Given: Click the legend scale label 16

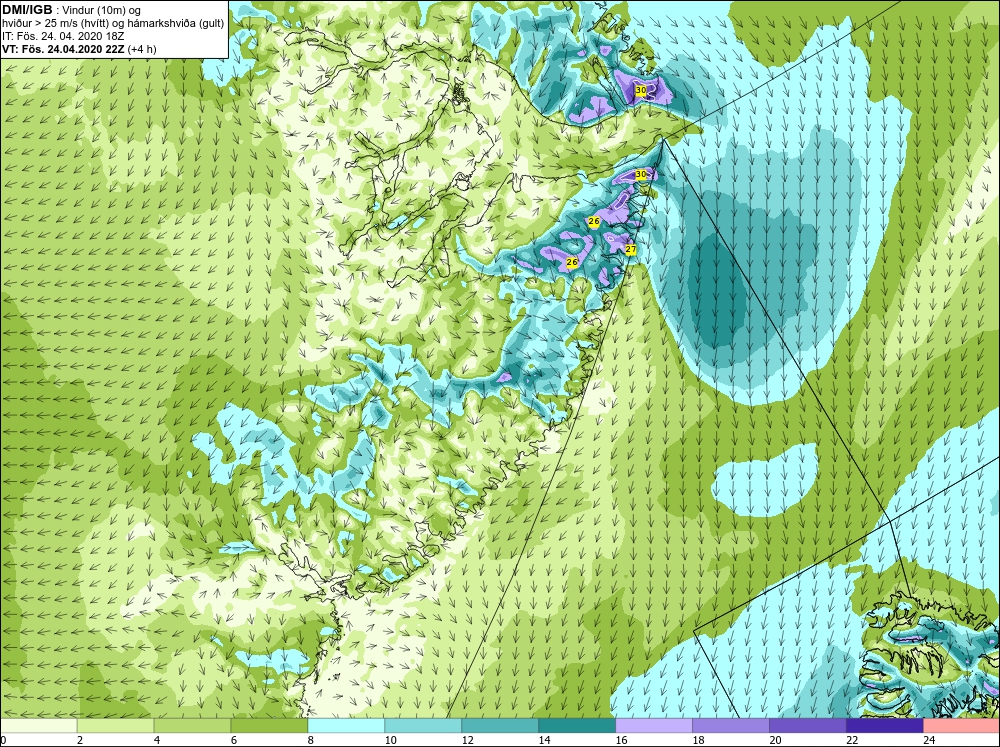Looking at the screenshot, I should click(x=621, y=740).
